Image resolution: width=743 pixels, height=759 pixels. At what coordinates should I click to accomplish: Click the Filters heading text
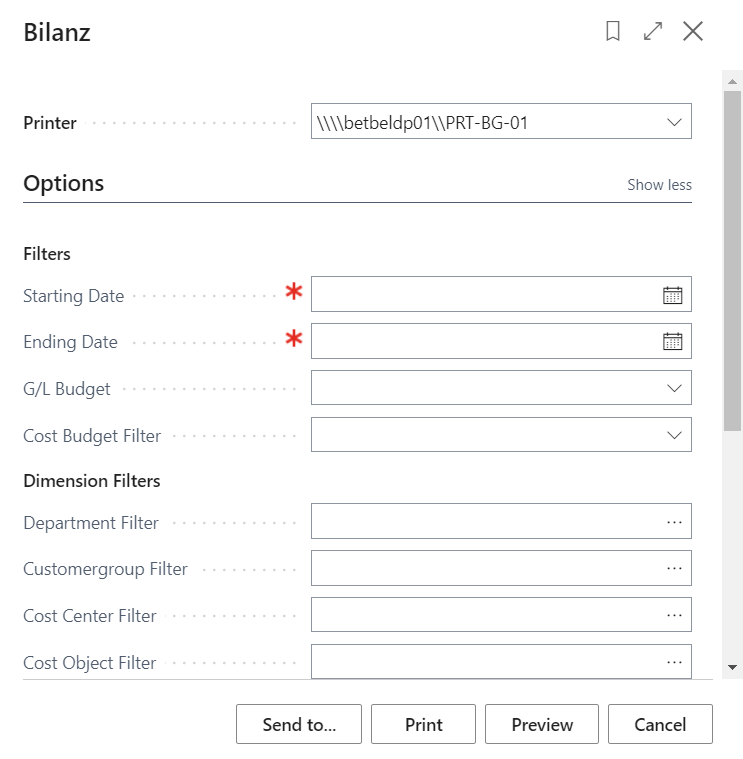[47, 254]
